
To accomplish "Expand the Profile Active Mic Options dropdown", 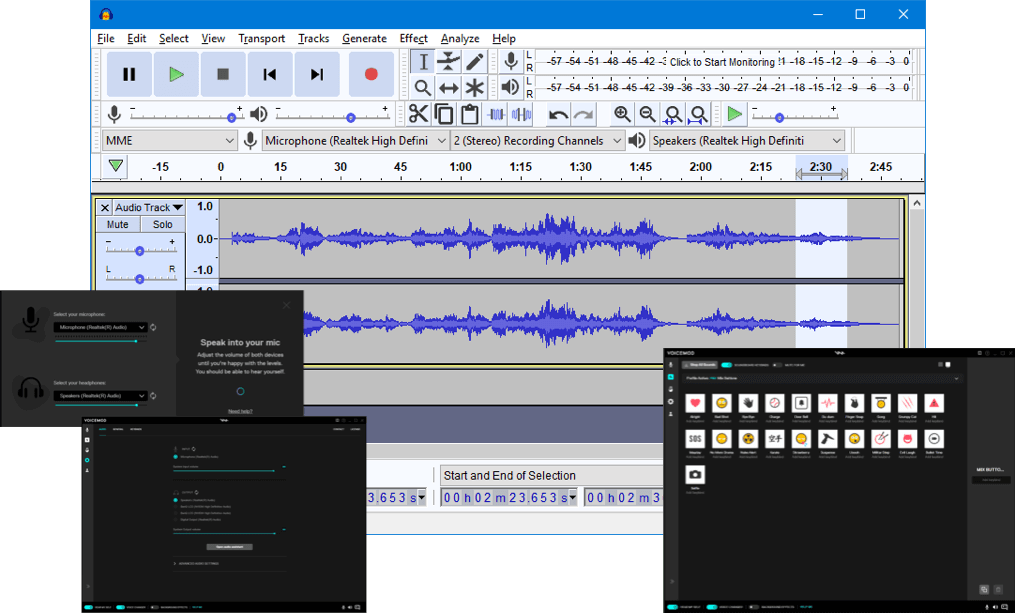I will click(x=956, y=378).
